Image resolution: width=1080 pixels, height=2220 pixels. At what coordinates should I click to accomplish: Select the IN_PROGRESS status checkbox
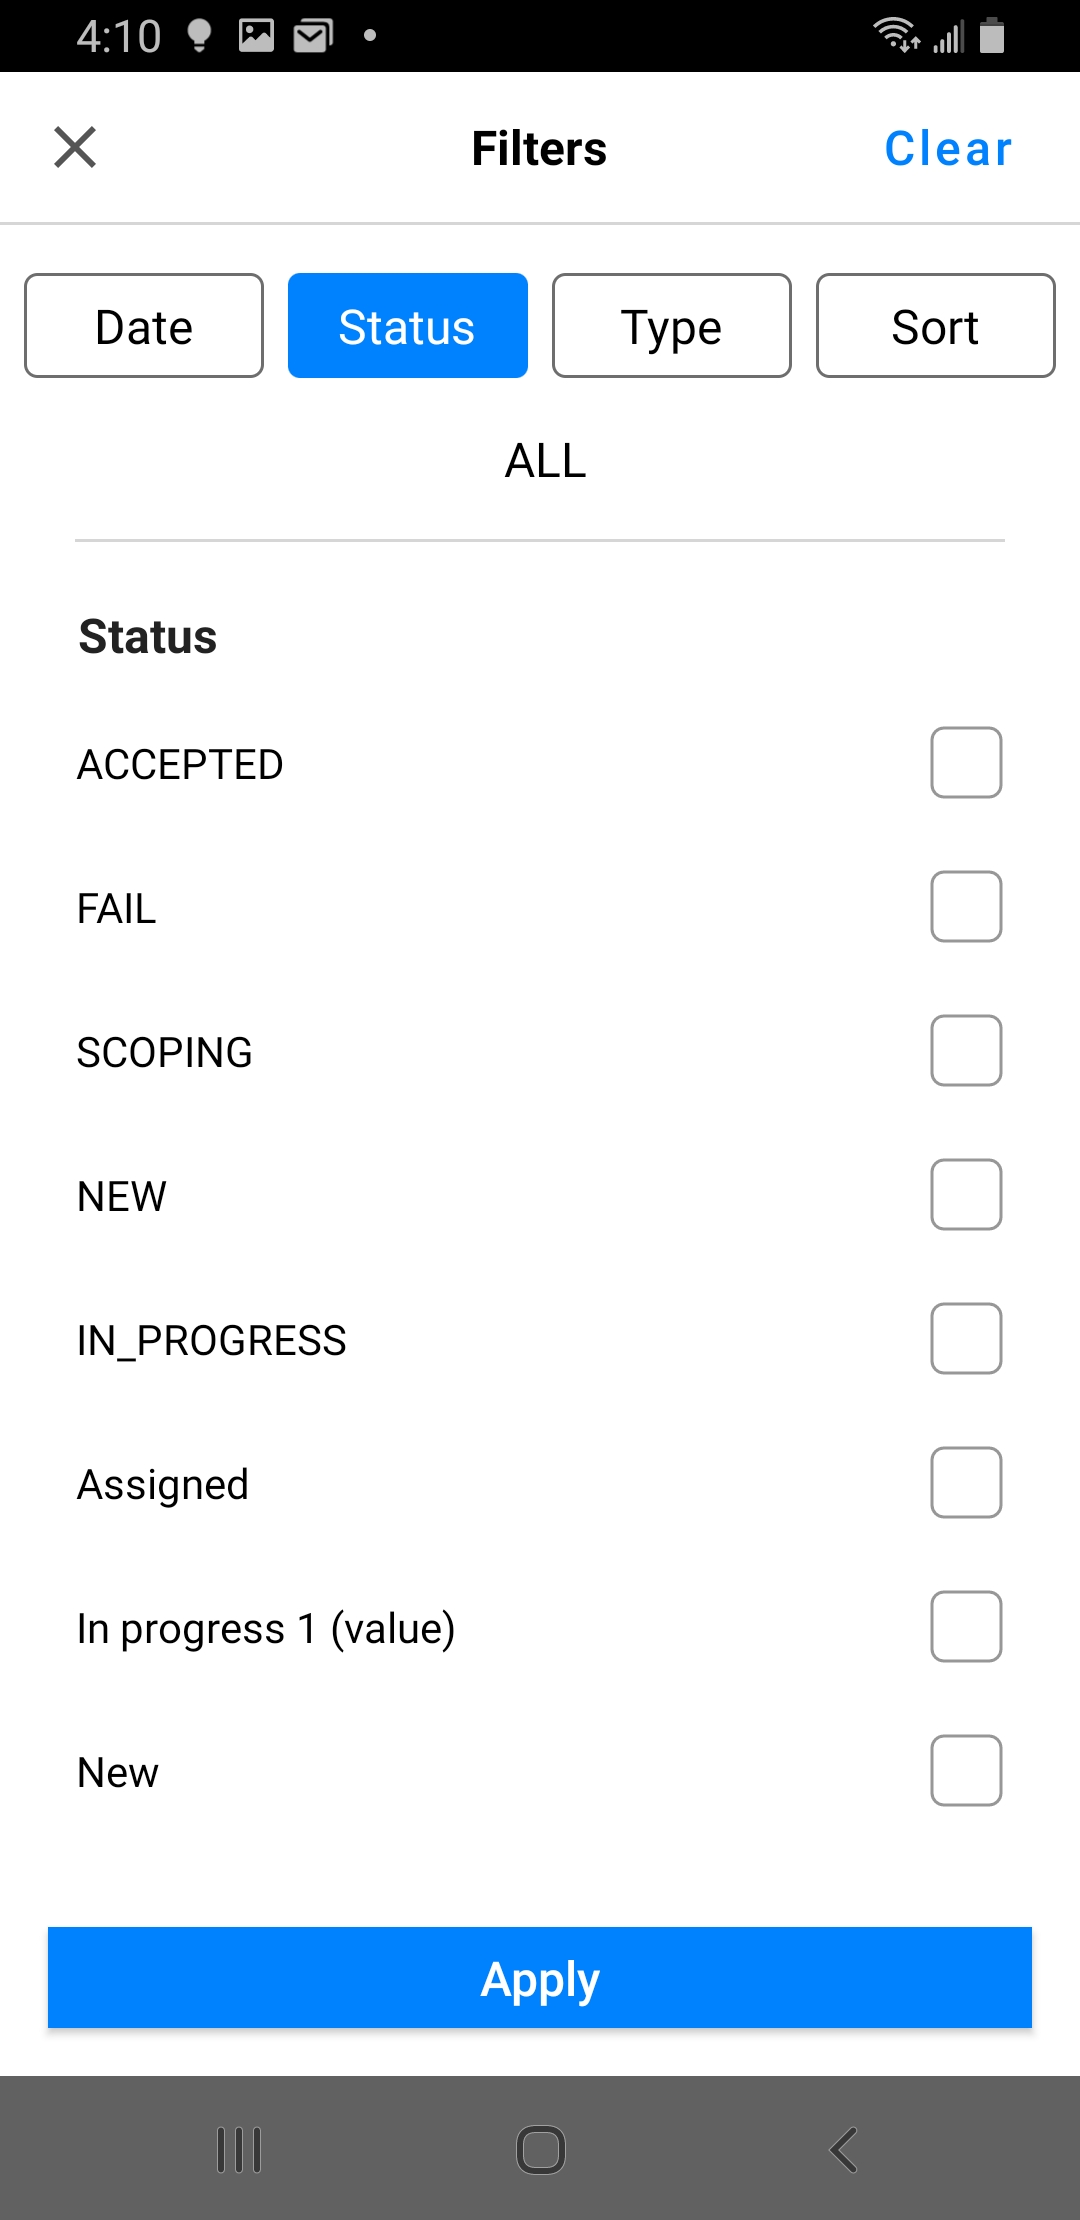pos(966,1339)
